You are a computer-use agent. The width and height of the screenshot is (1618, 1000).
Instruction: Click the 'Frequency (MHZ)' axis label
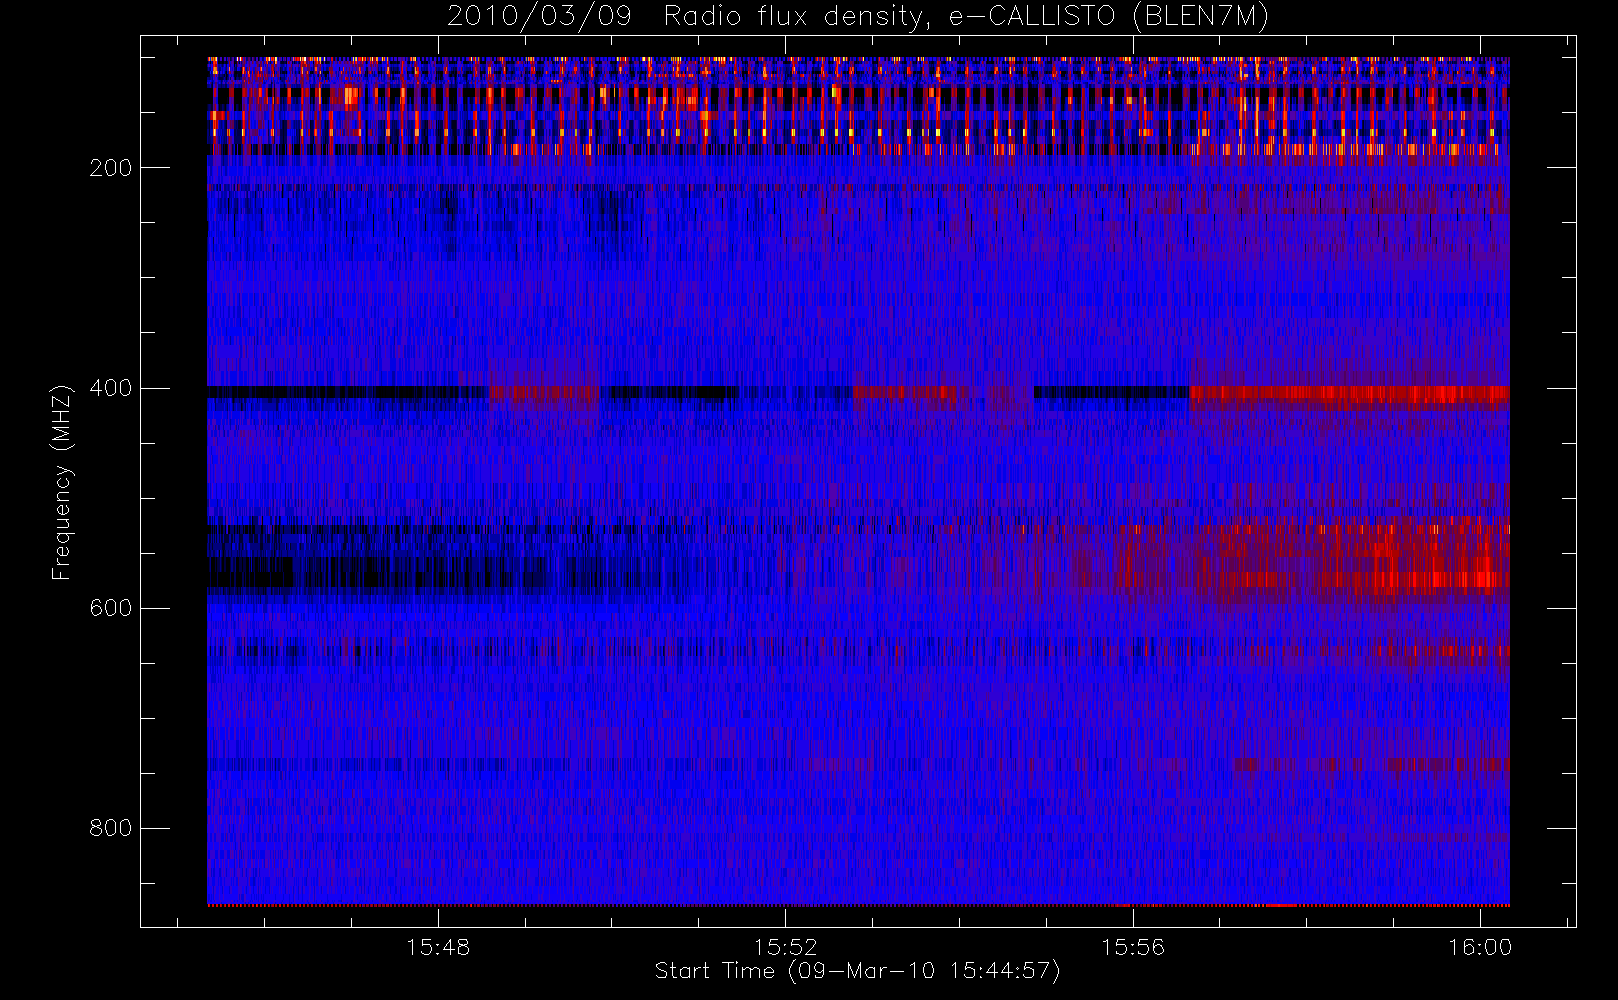click(62, 482)
